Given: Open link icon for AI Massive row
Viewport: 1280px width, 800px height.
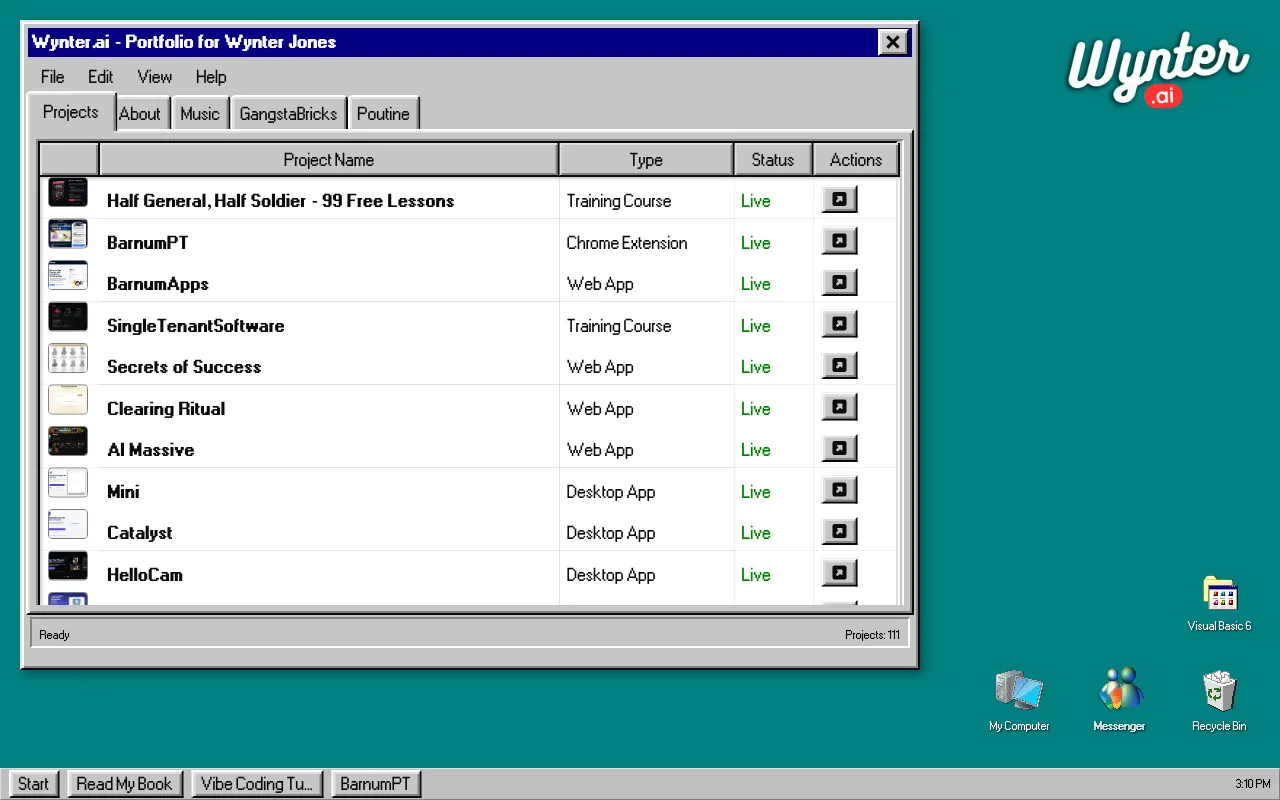Looking at the screenshot, I should (x=839, y=449).
